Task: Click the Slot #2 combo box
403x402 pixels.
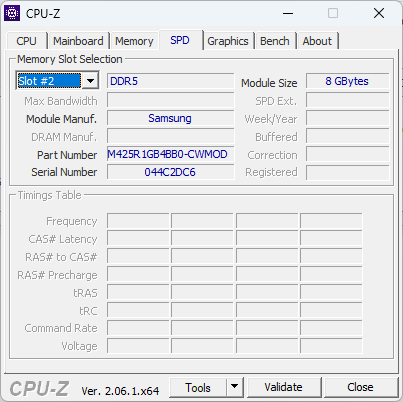Action: (57, 81)
